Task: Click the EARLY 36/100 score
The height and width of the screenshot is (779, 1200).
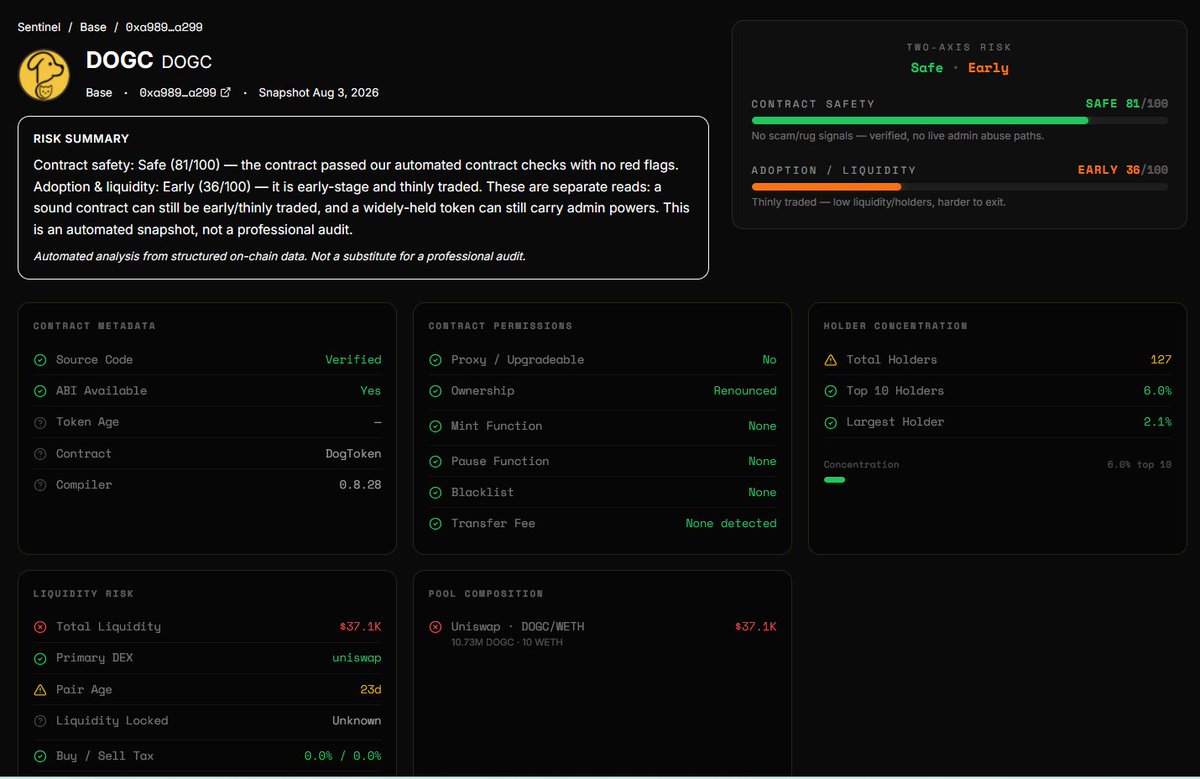Action: (x=1123, y=170)
